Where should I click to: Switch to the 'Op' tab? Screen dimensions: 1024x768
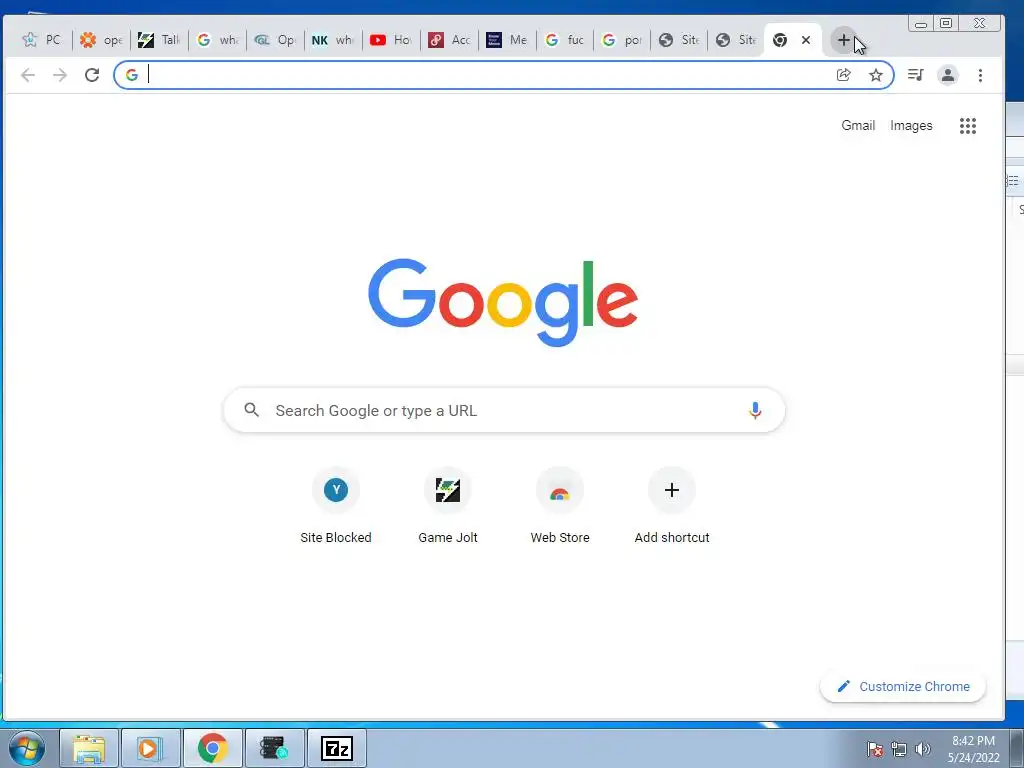pyautogui.click(x=275, y=40)
